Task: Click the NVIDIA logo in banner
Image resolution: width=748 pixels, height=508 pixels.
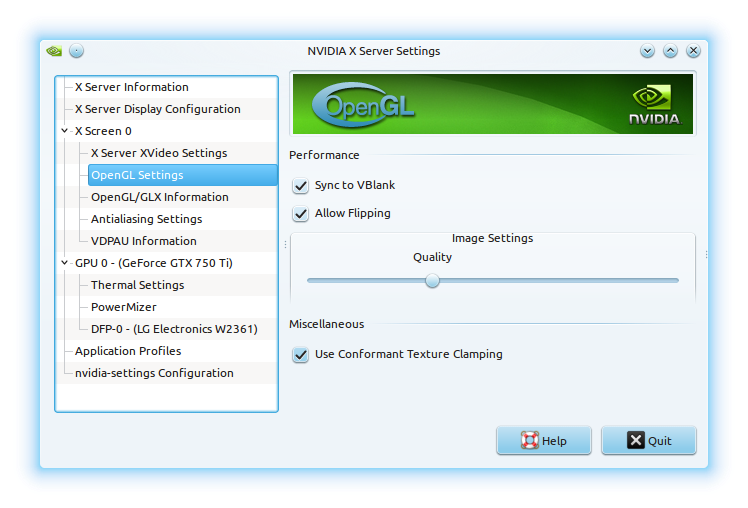Action: pos(654,105)
